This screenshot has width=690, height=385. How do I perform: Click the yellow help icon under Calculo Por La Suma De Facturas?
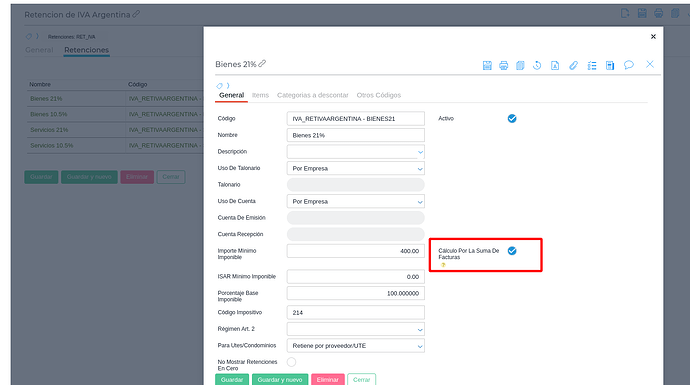click(x=443, y=265)
